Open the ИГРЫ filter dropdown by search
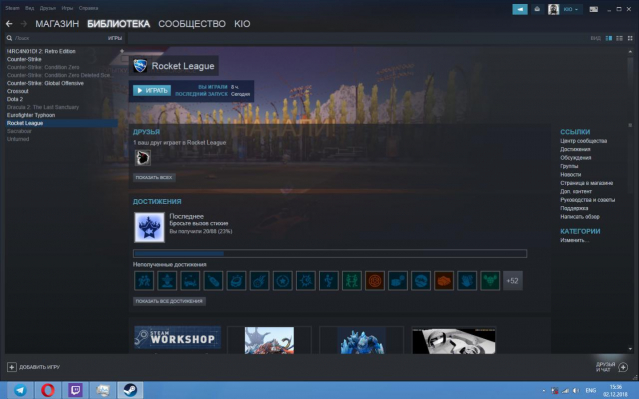Screen dimensions: 639x399 click(115, 38)
